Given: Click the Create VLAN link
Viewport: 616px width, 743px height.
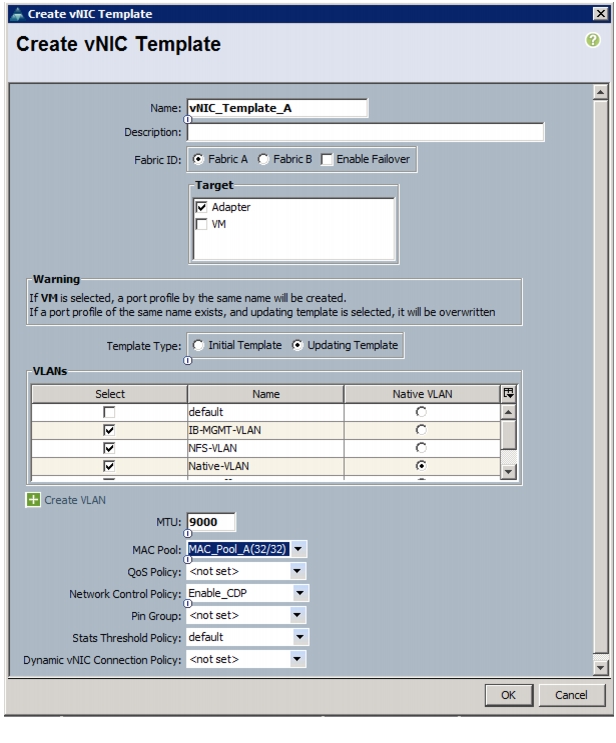Looking at the screenshot, I should (x=75, y=500).
